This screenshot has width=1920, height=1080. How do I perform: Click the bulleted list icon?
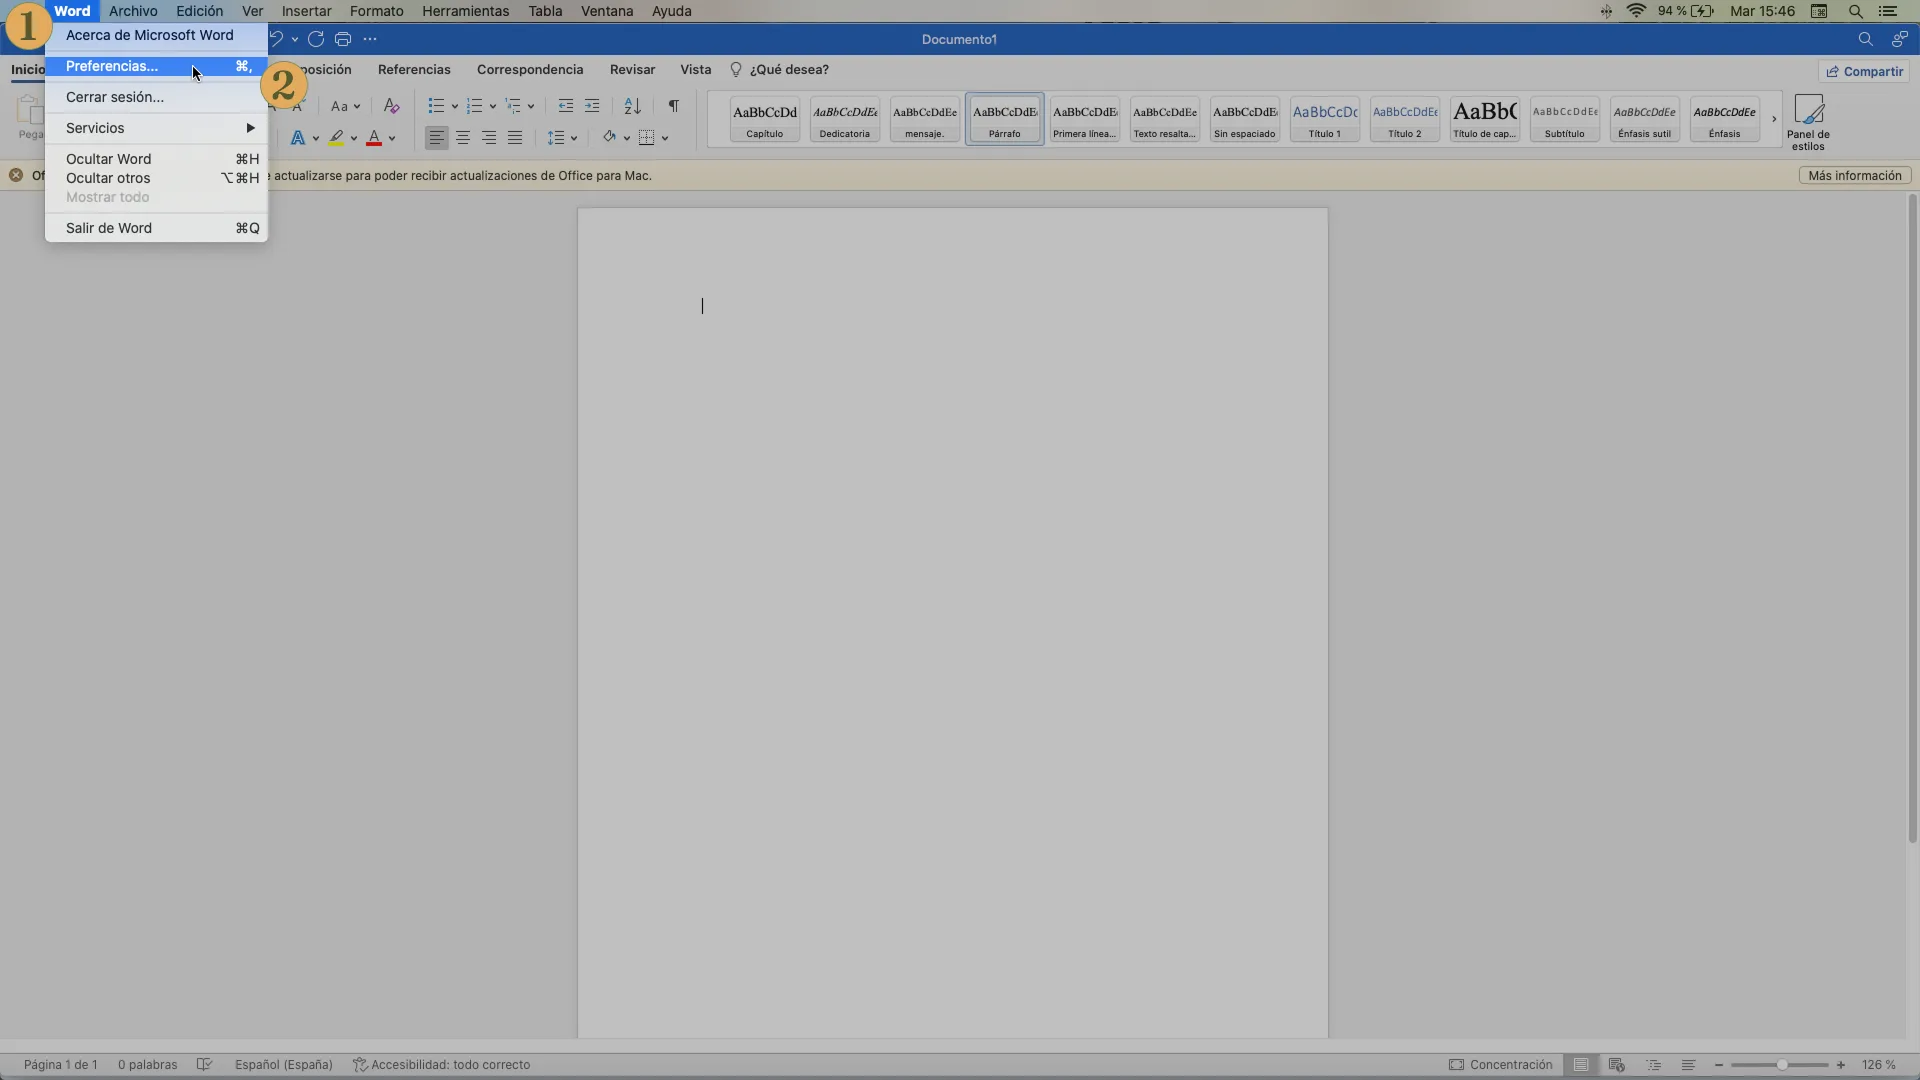click(x=436, y=106)
